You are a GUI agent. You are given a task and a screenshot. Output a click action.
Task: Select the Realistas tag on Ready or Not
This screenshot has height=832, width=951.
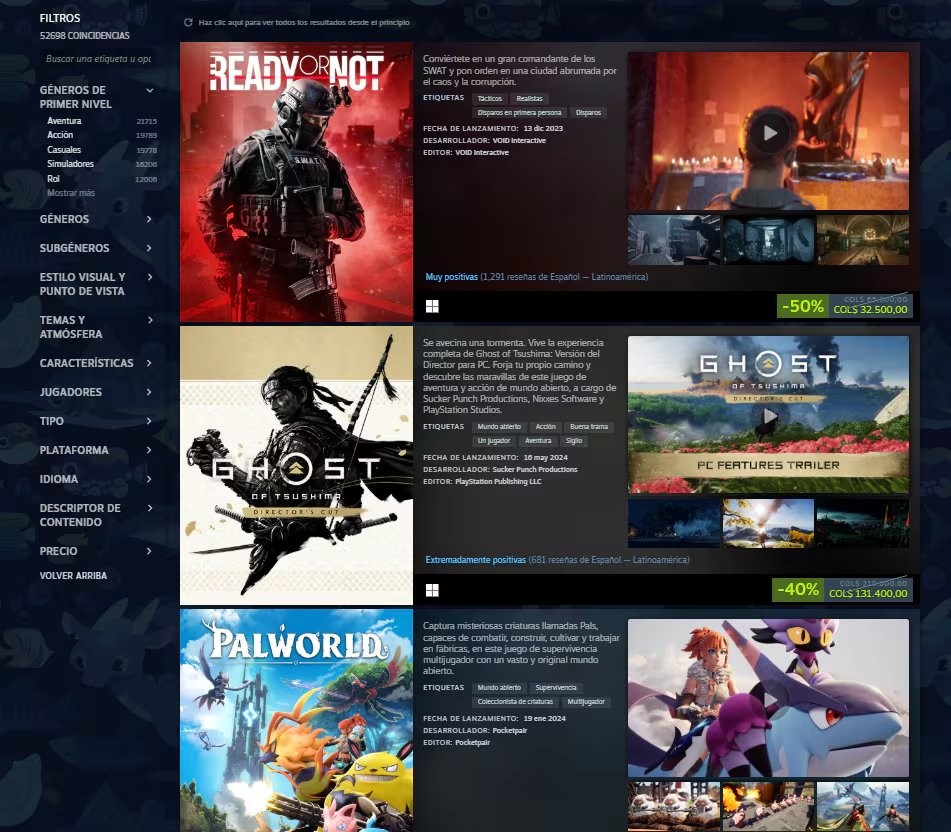[x=529, y=98]
